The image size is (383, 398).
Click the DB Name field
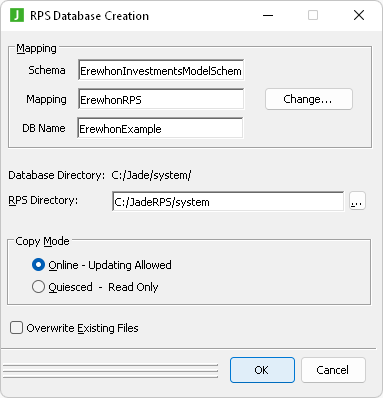tap(160, 128)
